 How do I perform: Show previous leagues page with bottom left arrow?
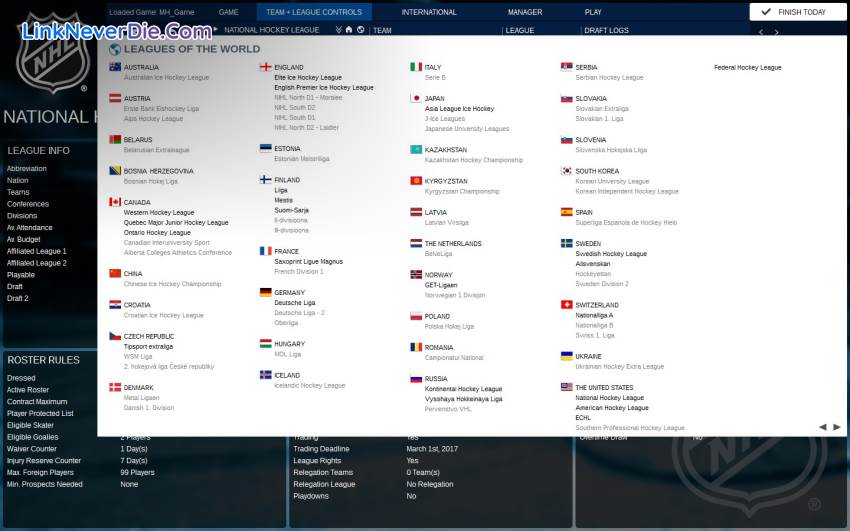(x=822, y=427)
